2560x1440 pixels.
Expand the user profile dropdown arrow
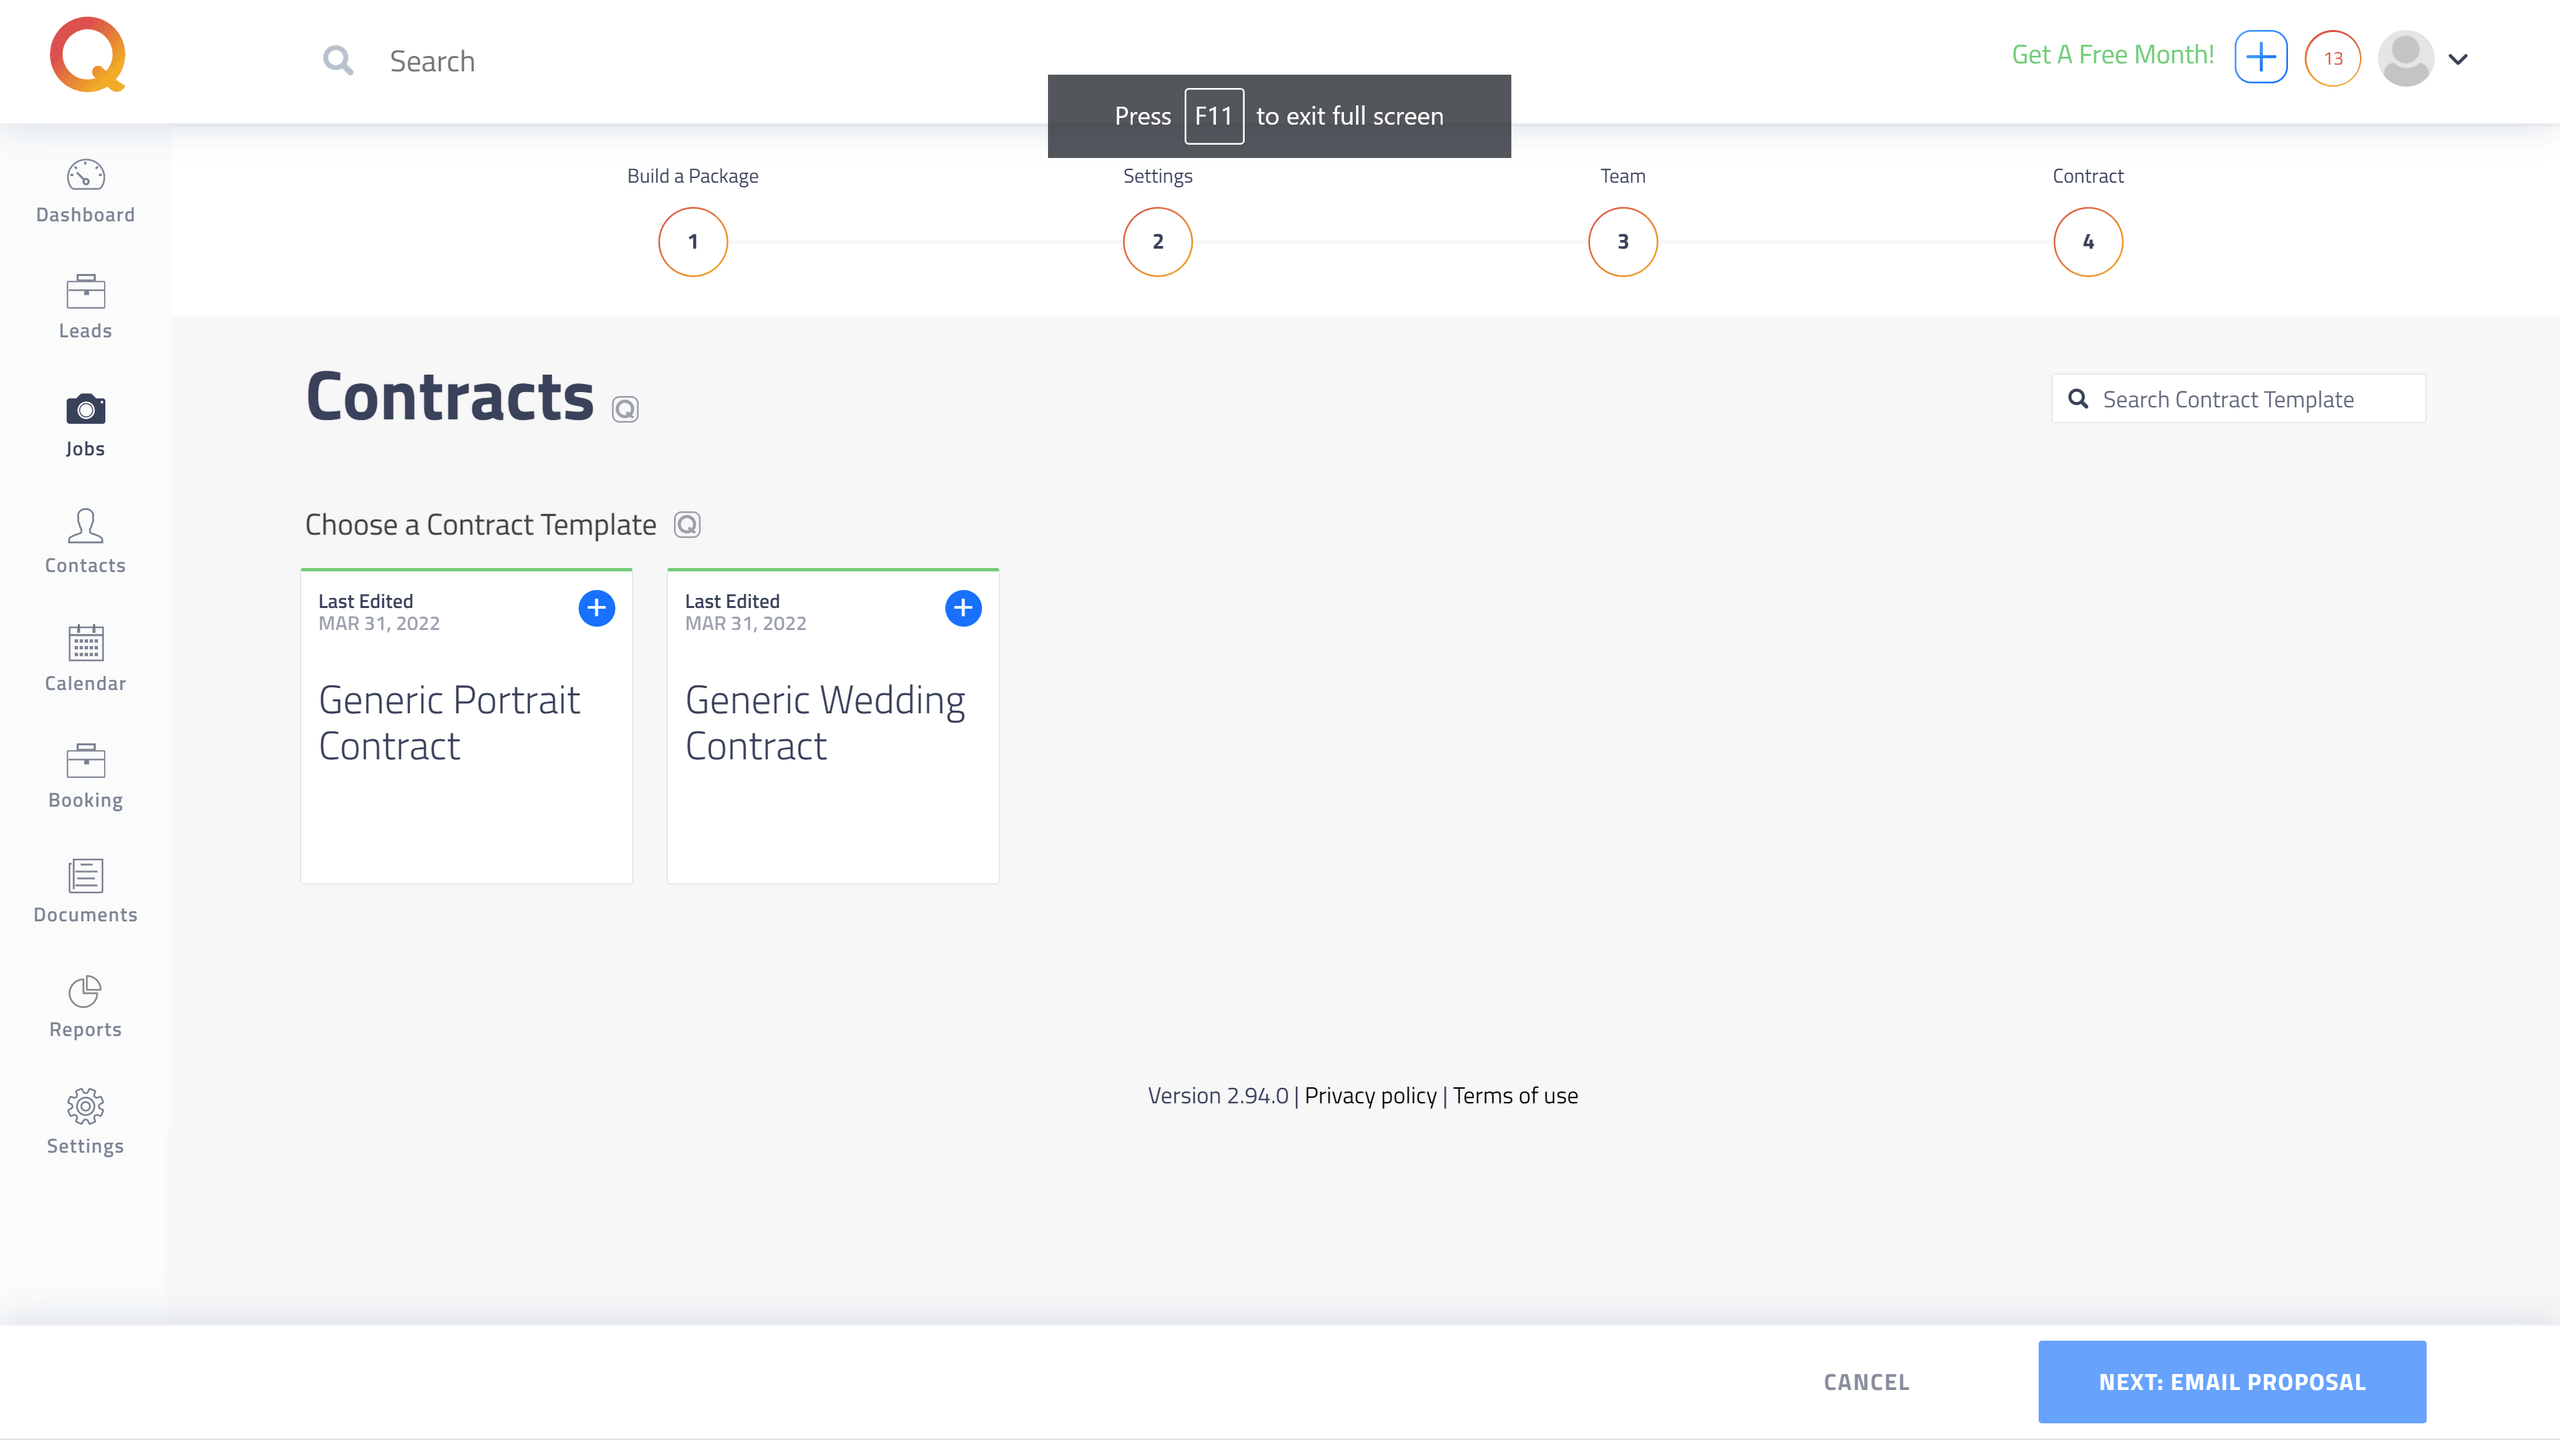point(2458,59)
